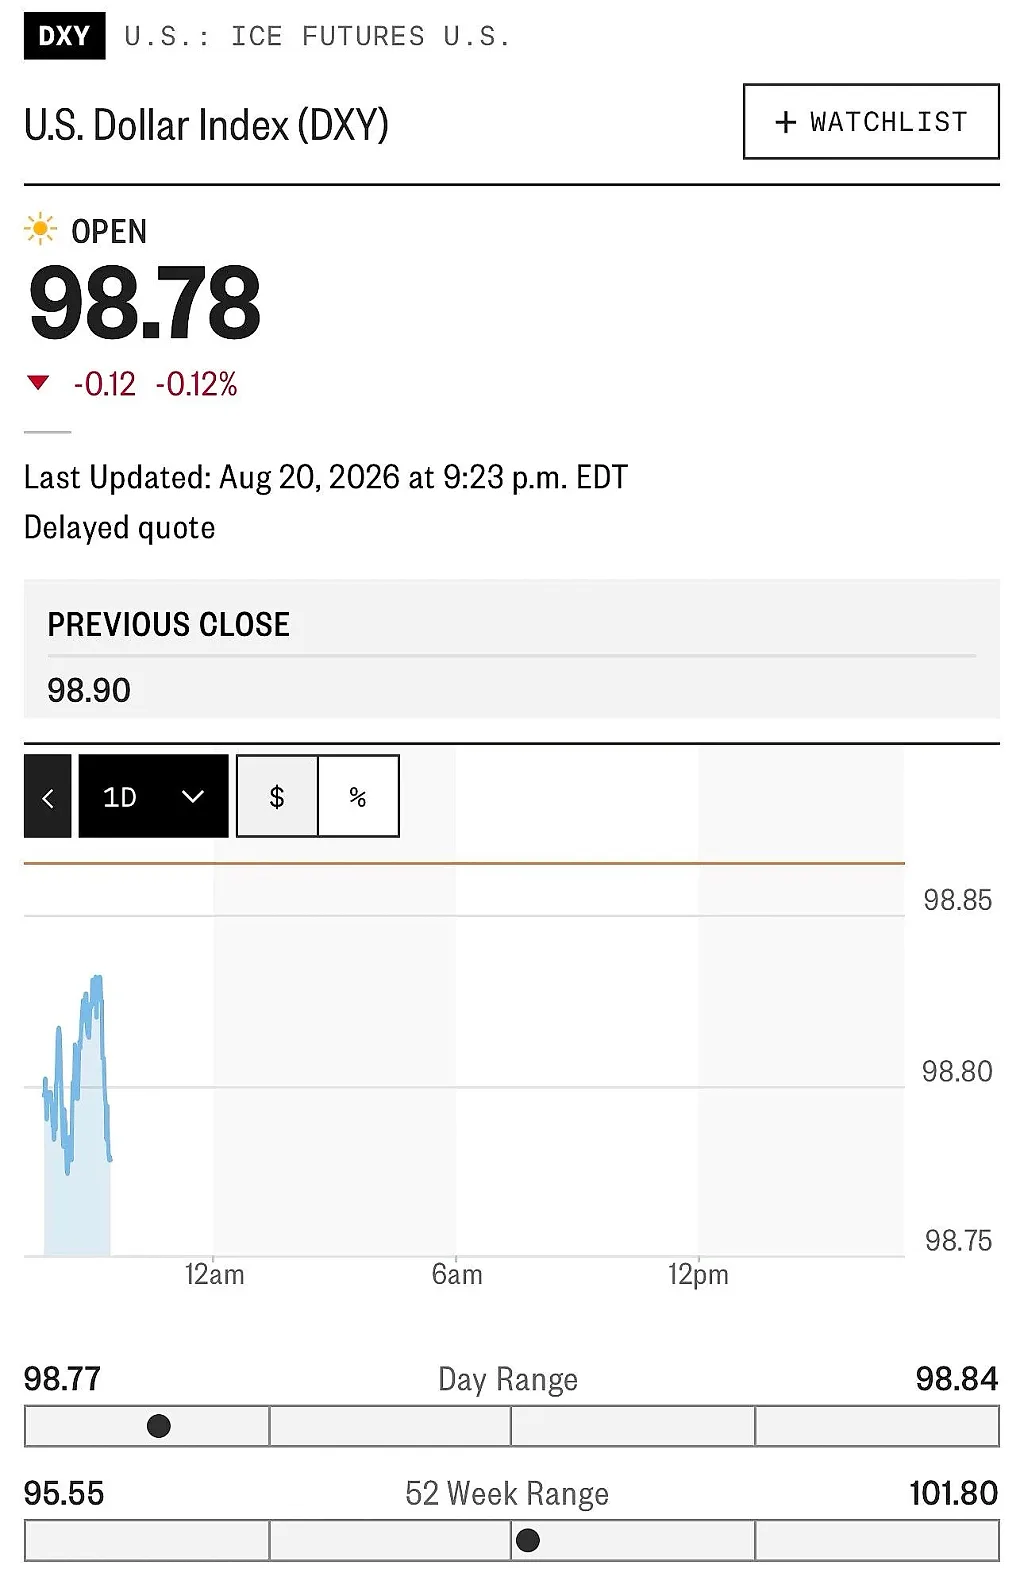Click the DXY ticker badge
The width and height of the screenshot is (1024, 1592).
(x=64, y=36)
